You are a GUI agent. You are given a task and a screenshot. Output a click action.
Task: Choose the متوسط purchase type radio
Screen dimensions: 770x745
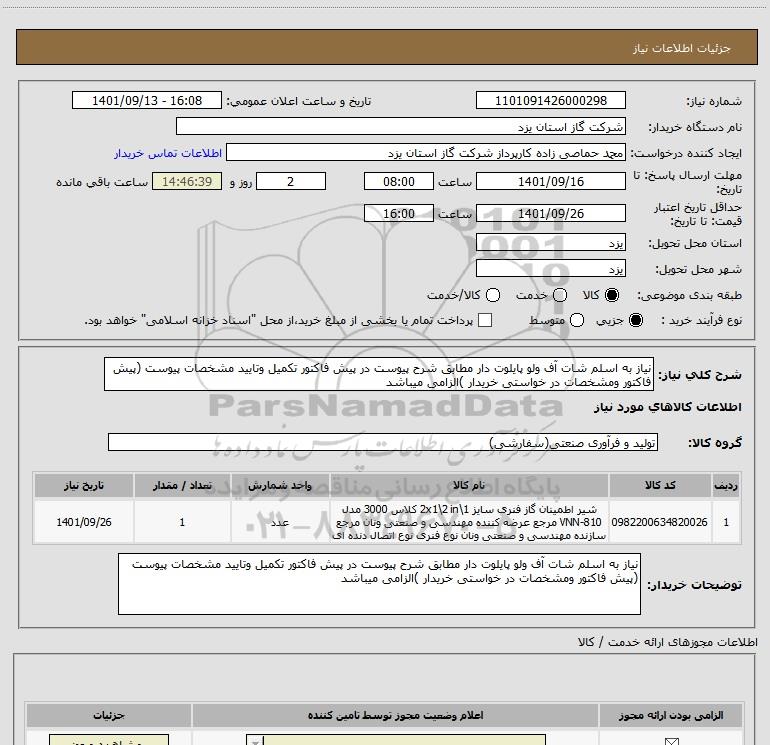(577, 320)
